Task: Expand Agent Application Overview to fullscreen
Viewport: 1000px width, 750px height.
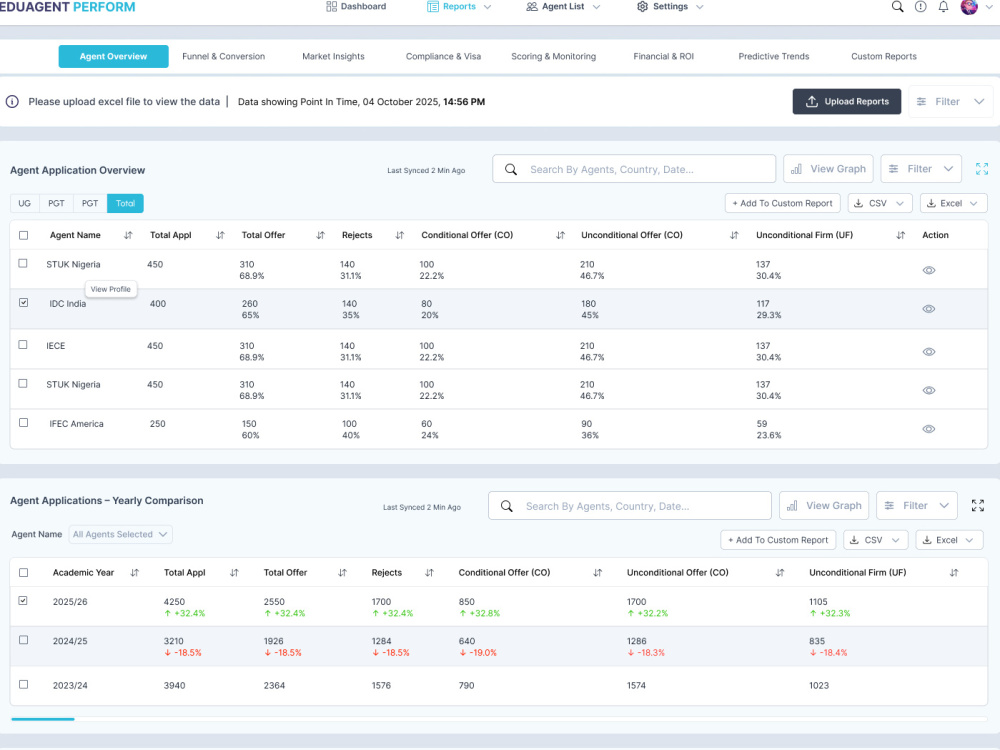Action: [982, 169]
